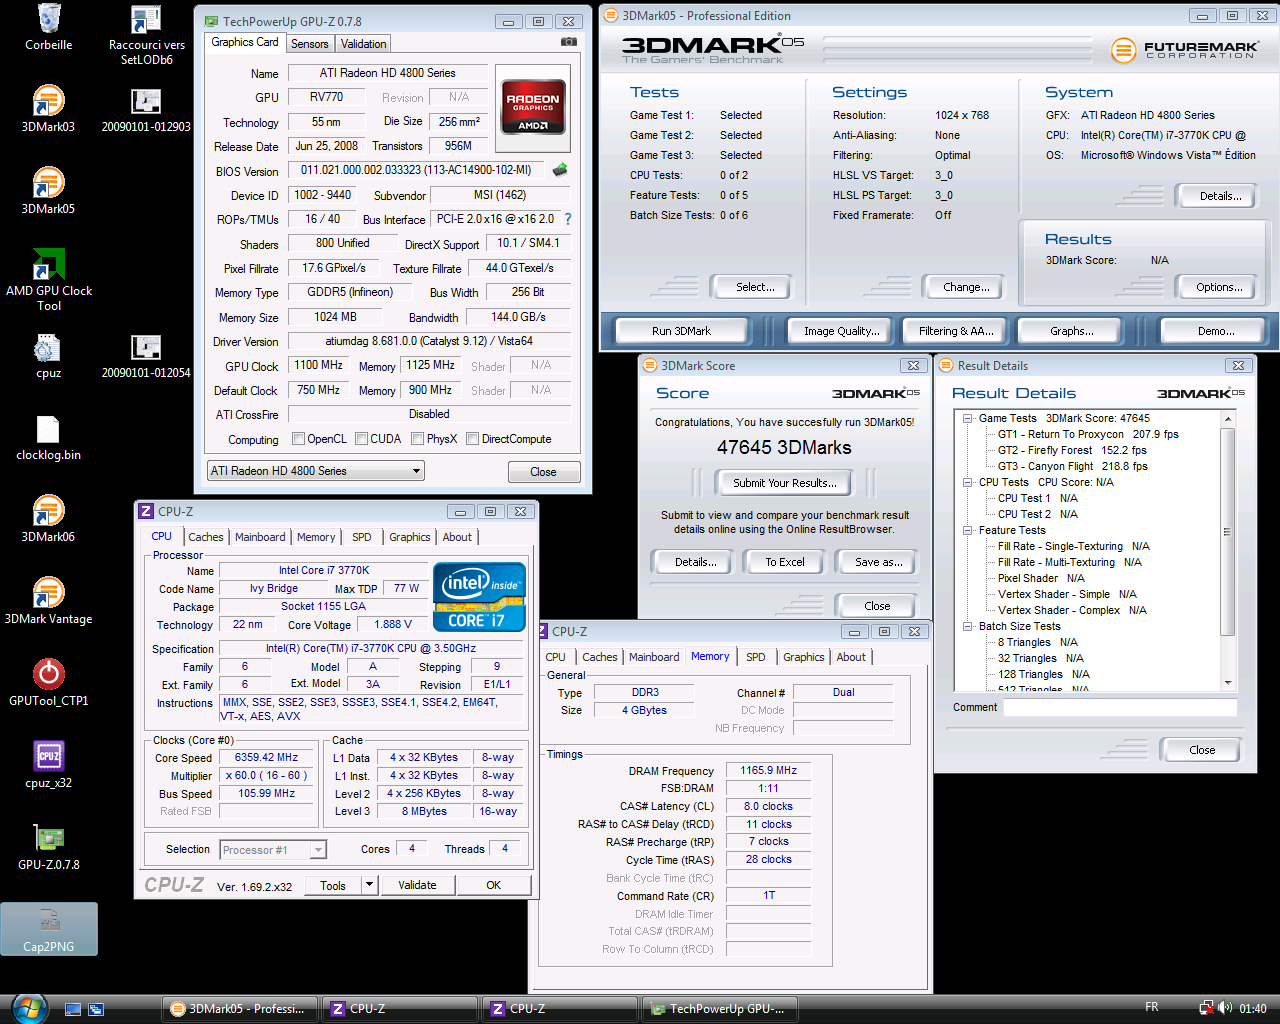Image resolution: width=1280 pixels, height=1024 pixels.
Task: Click Options... button under Results
Action: click(x=1219, y=287)
